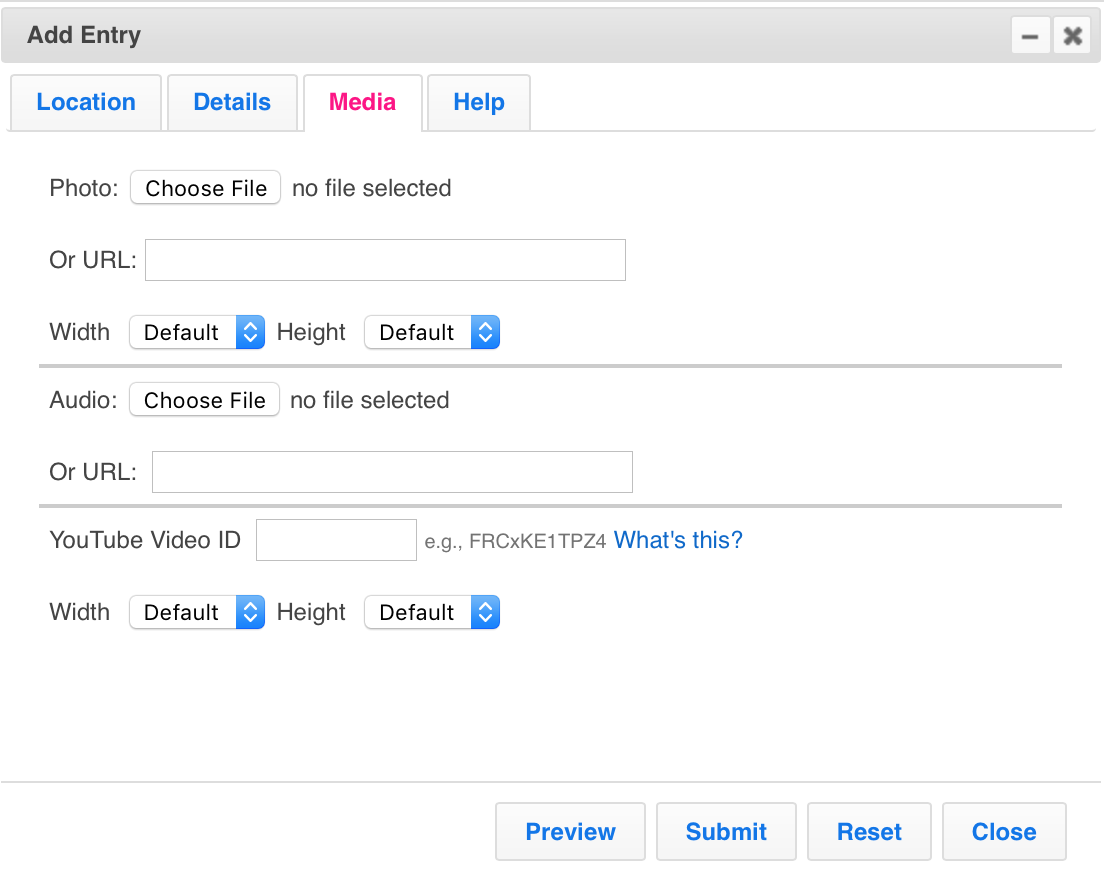The height and width of the screenshot is (888, 1104).
Task: Click the Close button at bottom
Action: pos(1004,832)
